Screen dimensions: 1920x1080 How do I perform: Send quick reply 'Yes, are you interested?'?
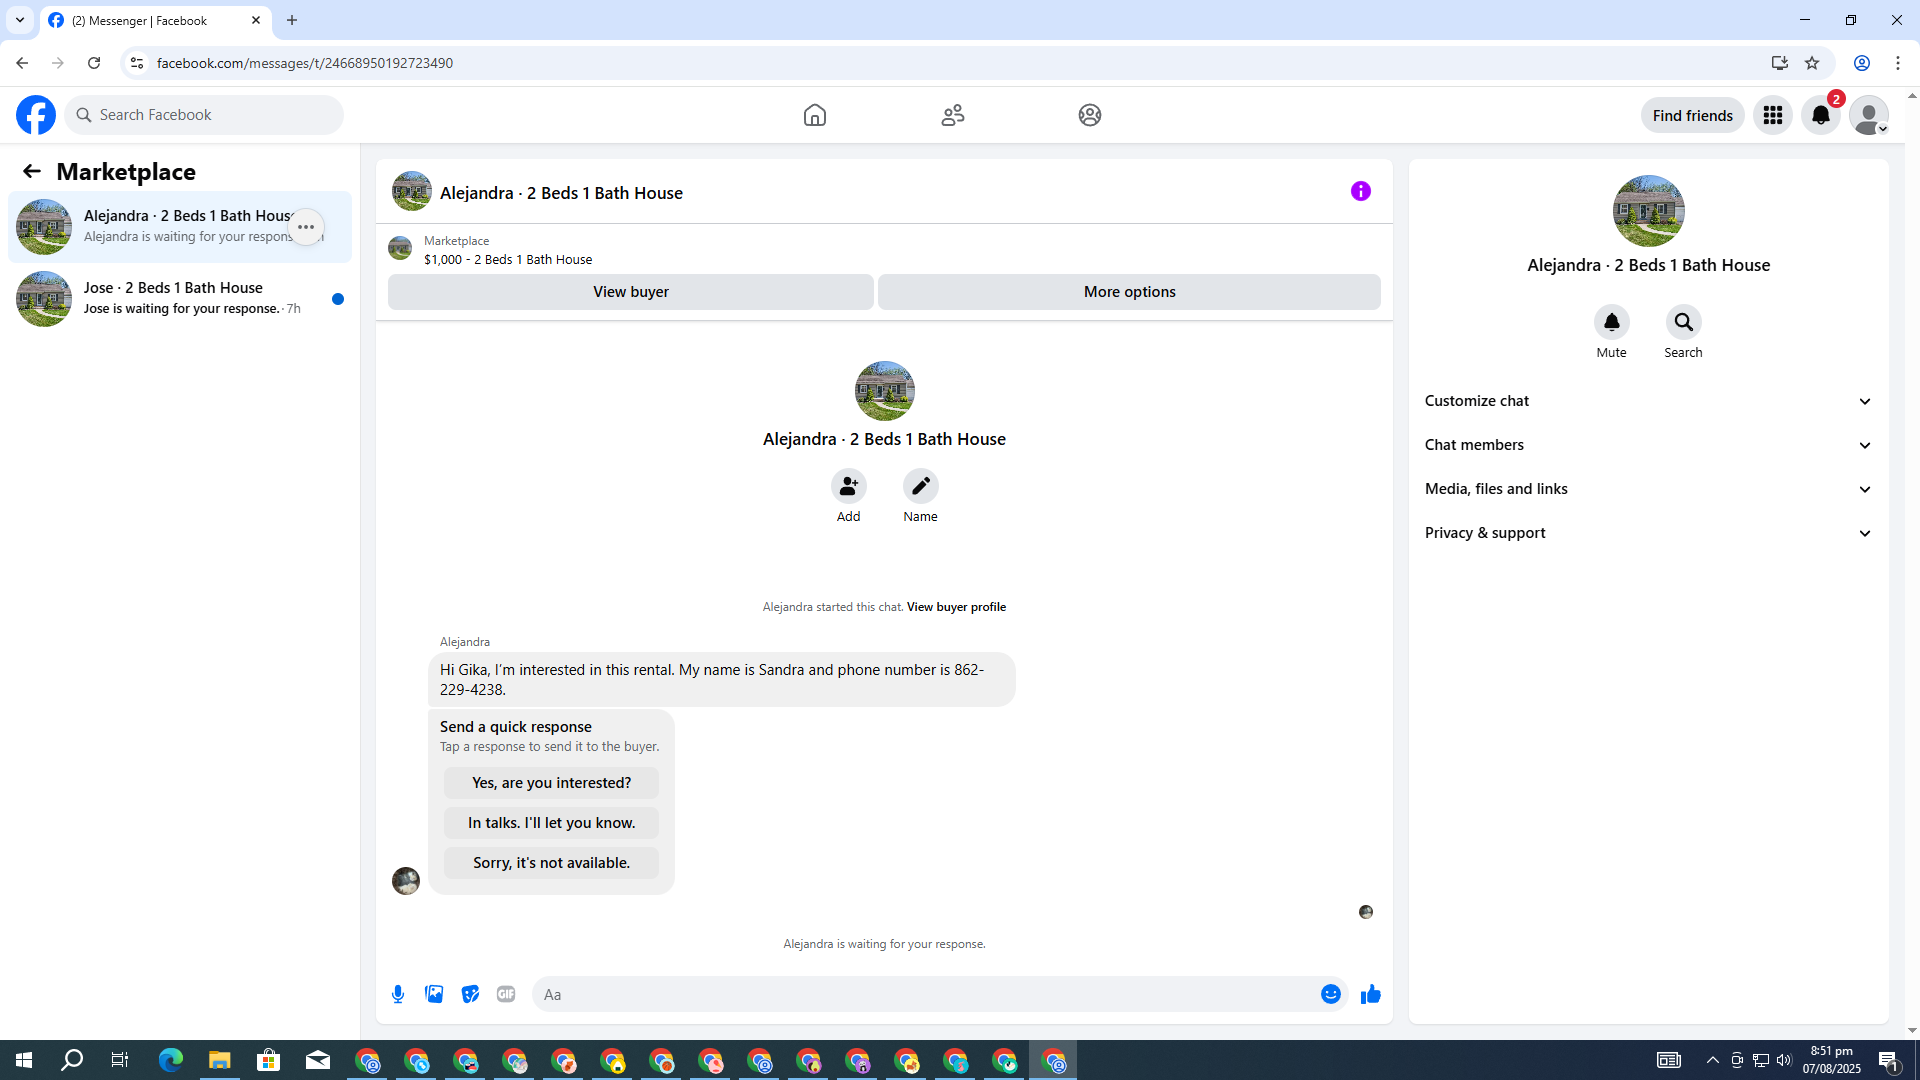coord(552,783)
